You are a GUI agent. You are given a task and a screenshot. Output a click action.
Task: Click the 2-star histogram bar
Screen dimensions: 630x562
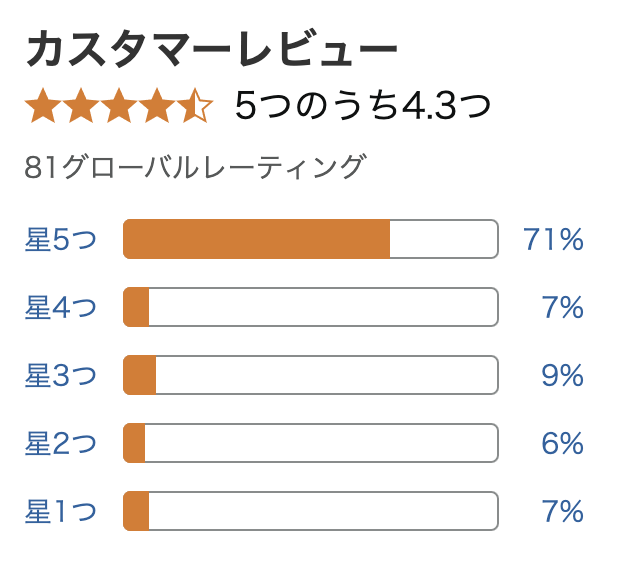[311, 443]
